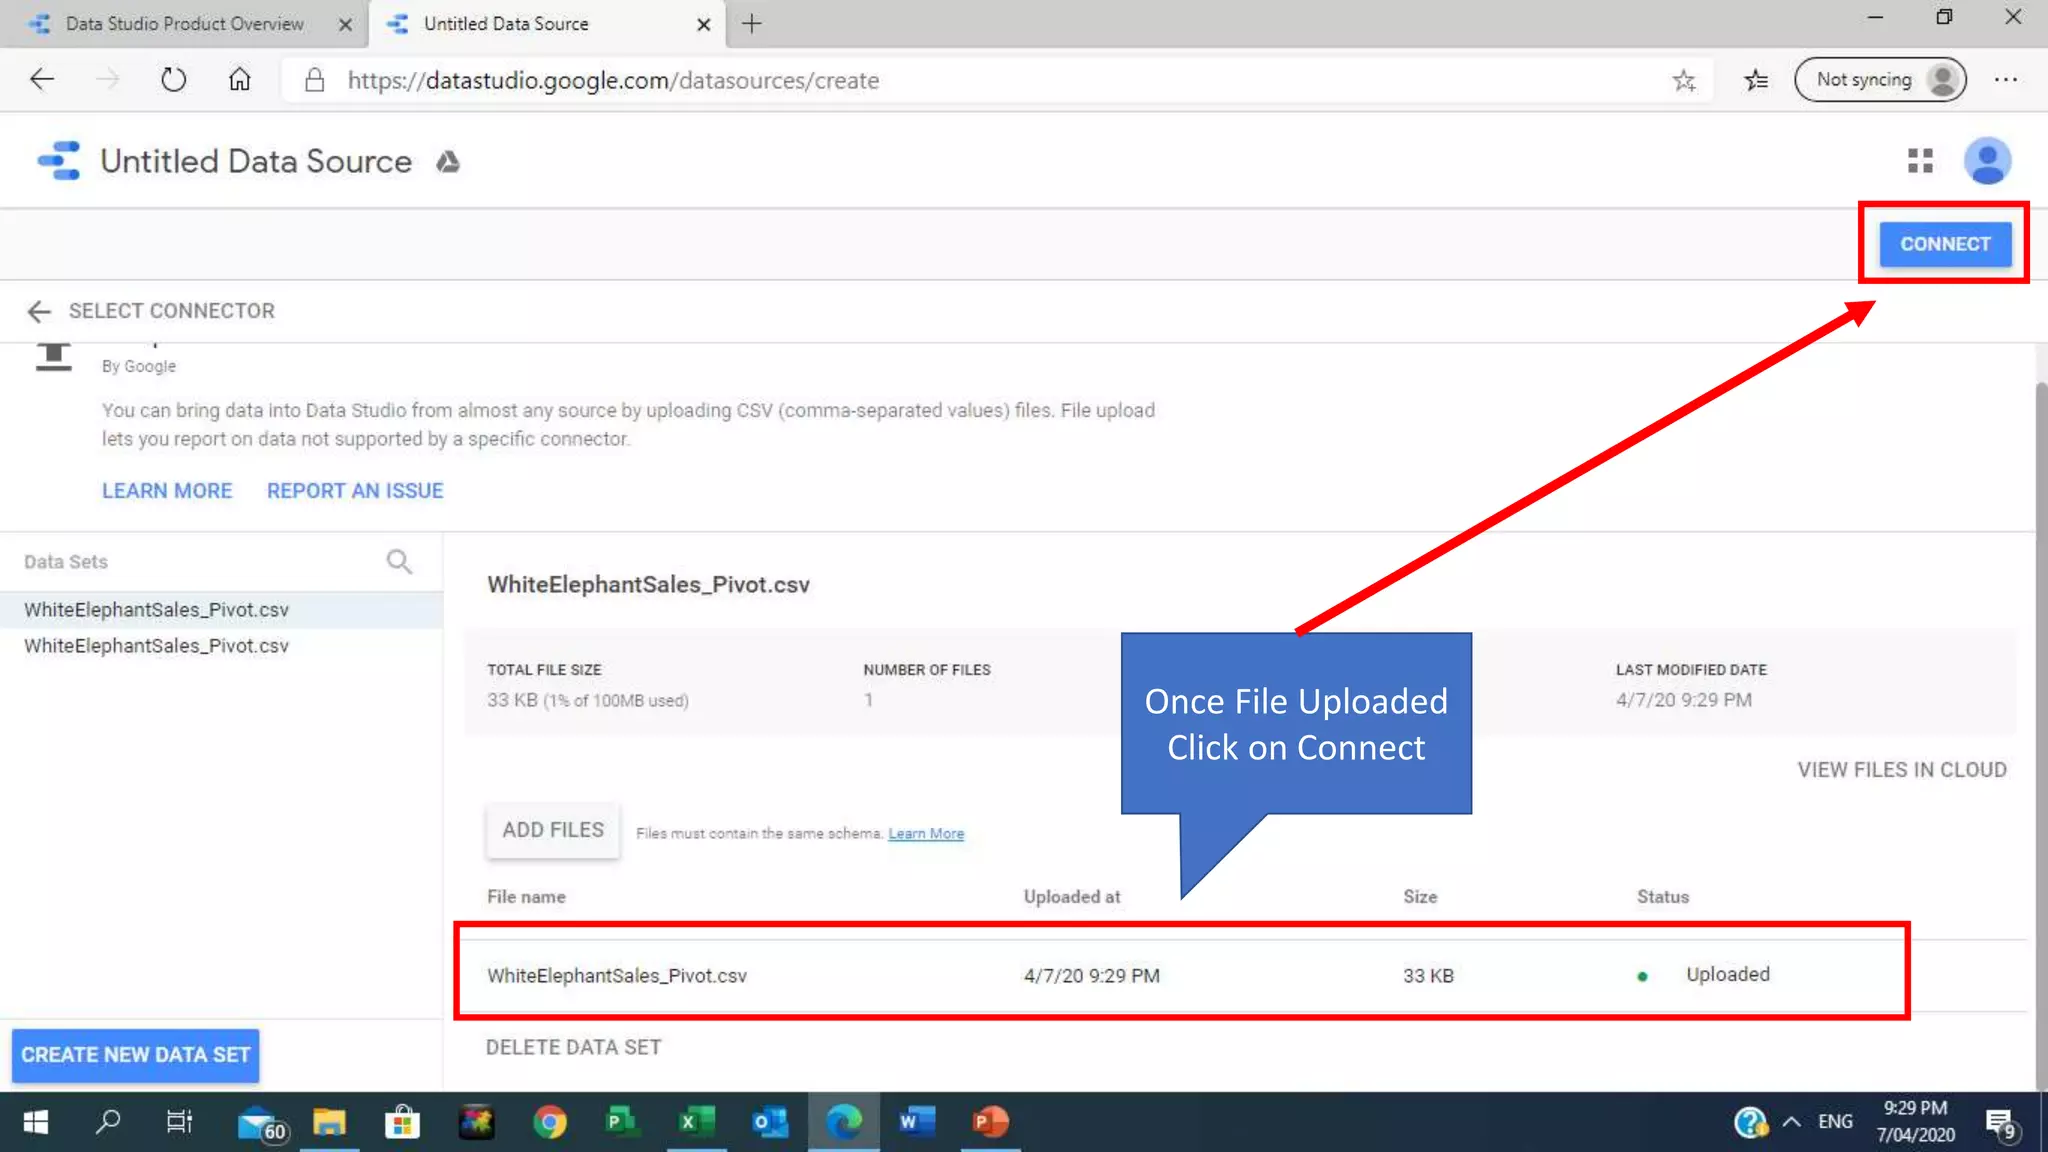2048x1152 pixels.
Task: Open Windows taskbar search
Action: coord(108,1122)
